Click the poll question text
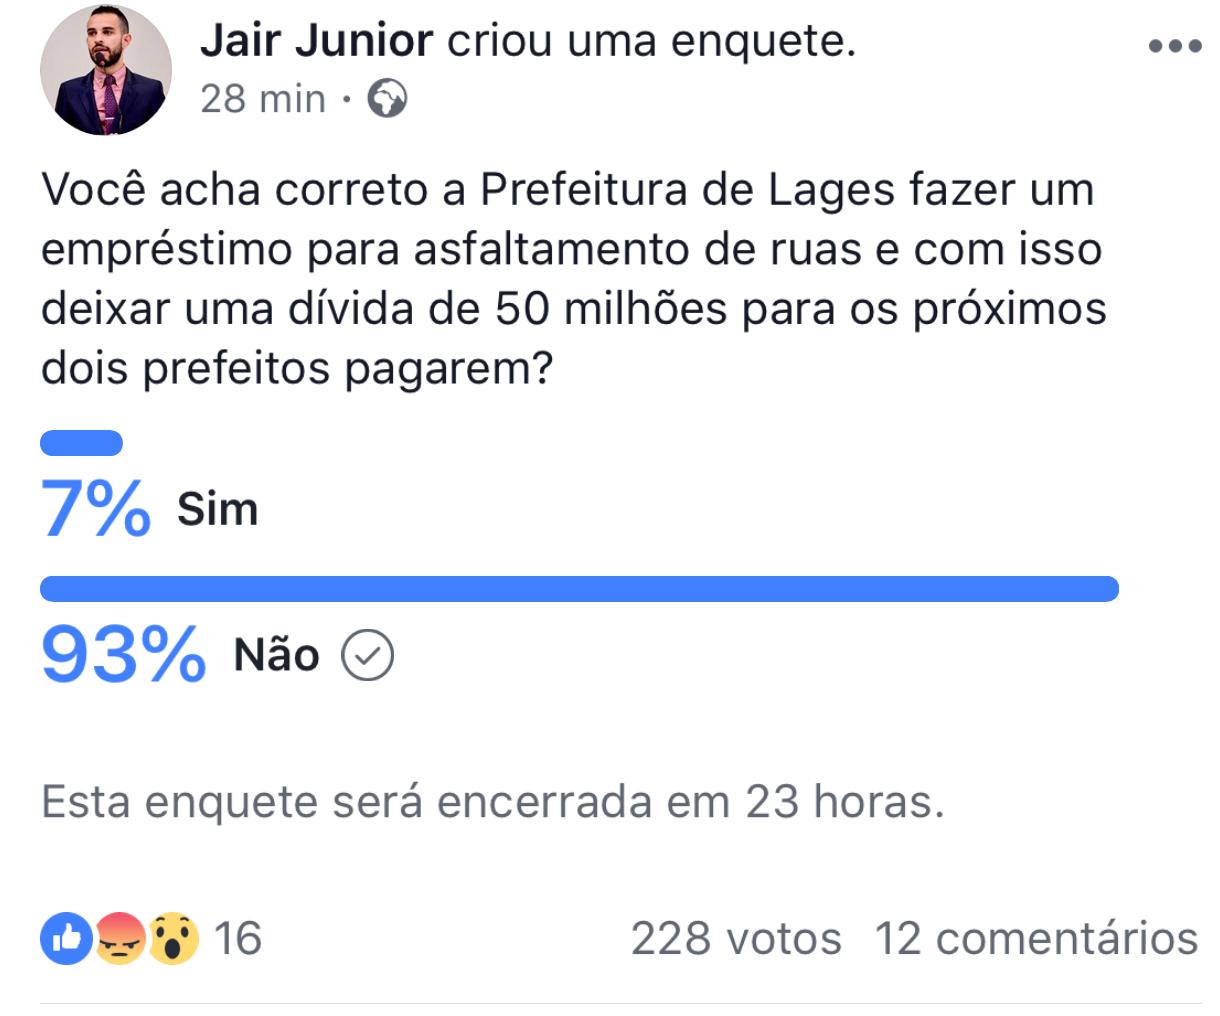The image size is (1220, 1016). point(573,279)
